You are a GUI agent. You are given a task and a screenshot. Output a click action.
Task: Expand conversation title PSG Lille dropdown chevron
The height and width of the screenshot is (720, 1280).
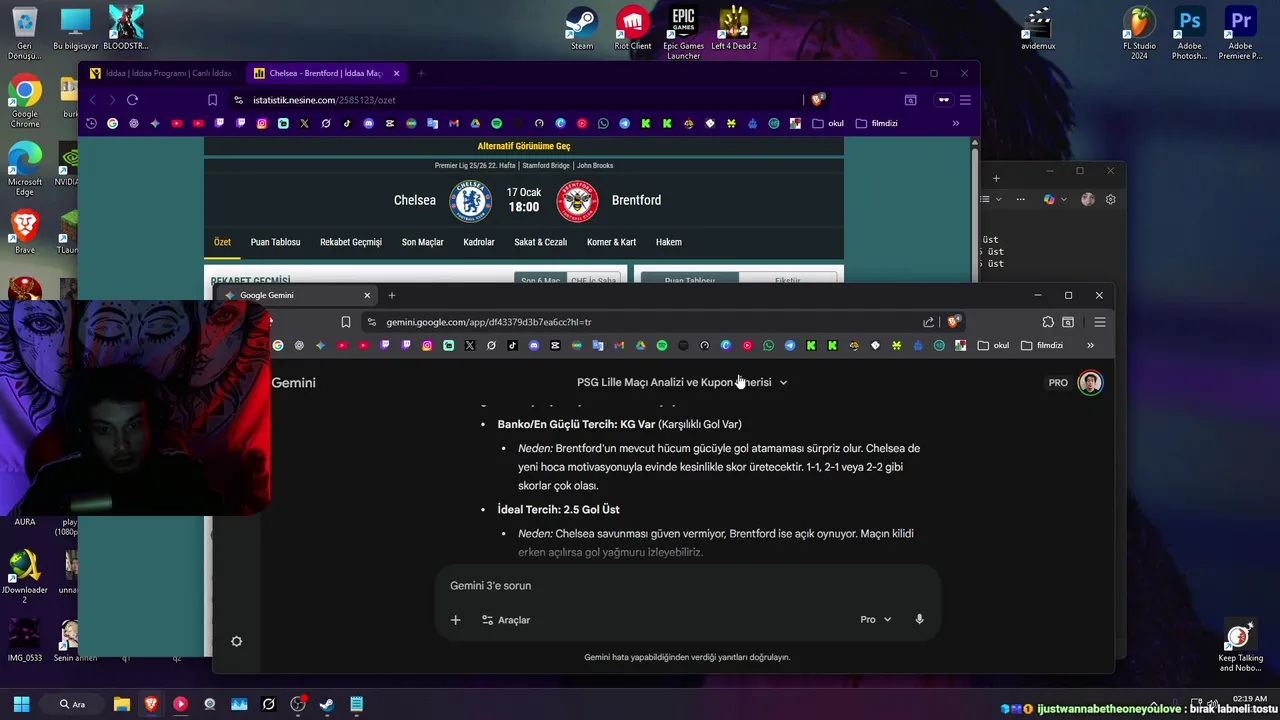click(x=783, y=383)
